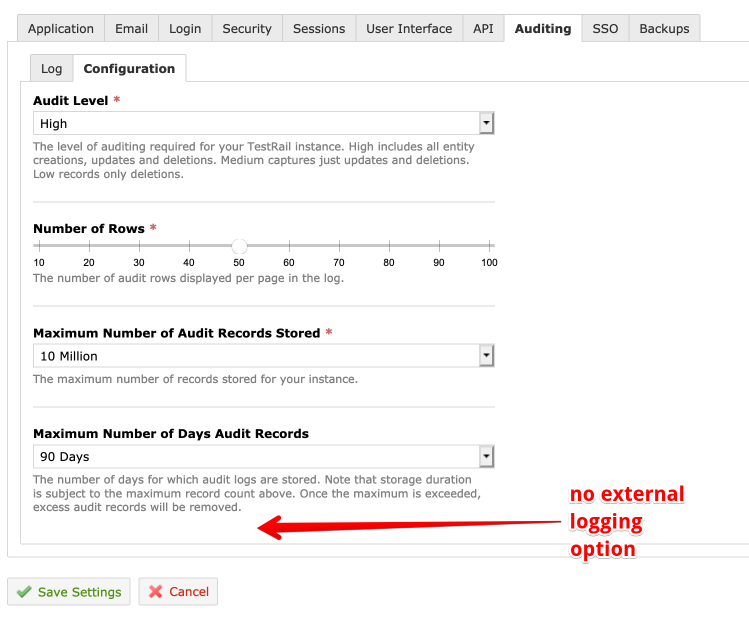Switch to the Log subtab
The height and width of the screenshot is (622, 749).
click(51, 69)
